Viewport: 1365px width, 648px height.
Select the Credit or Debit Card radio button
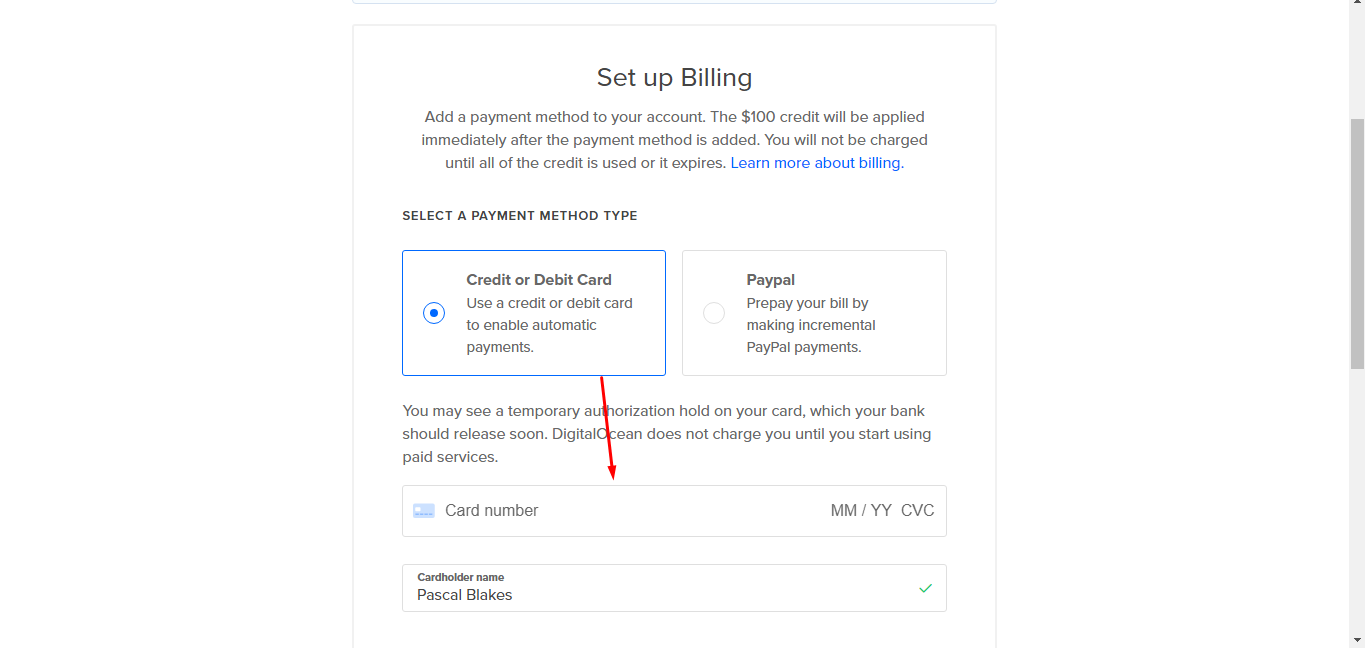coord(433,313)
